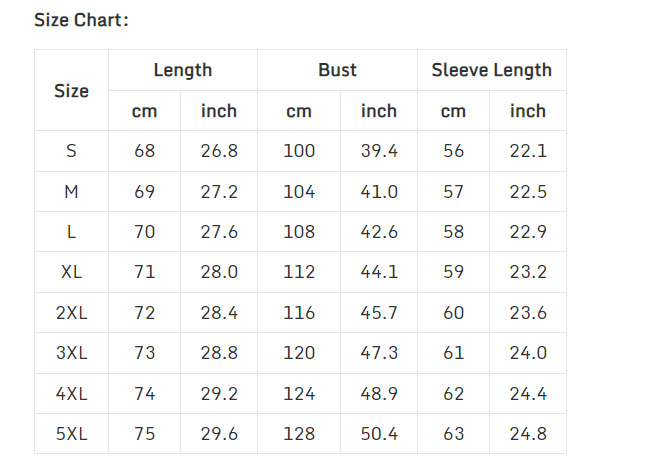Select the S size row label
The height and width of the screenshot is (462, 655).
point(71,151)
